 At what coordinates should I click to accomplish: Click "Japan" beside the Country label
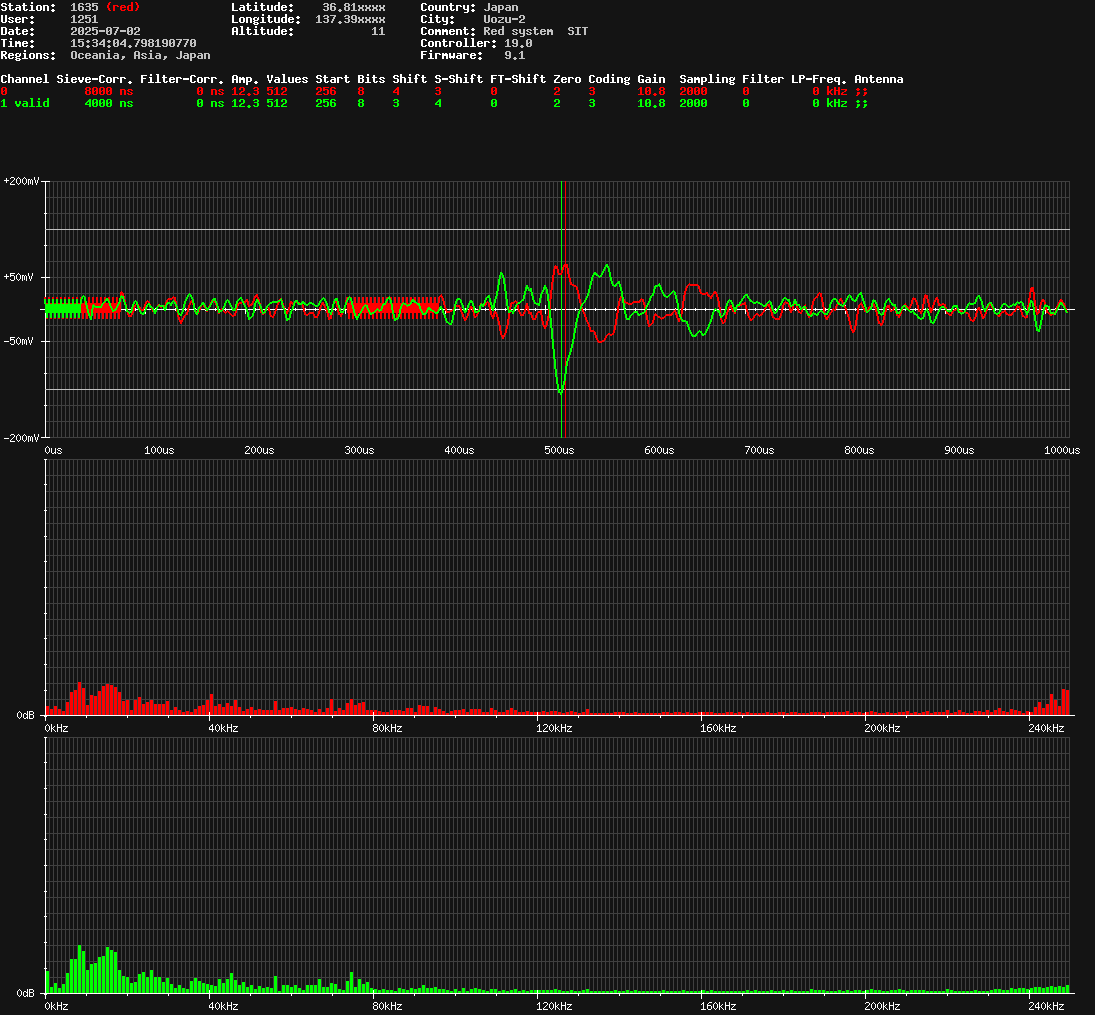pyautogui.click(x=501, y=7)
